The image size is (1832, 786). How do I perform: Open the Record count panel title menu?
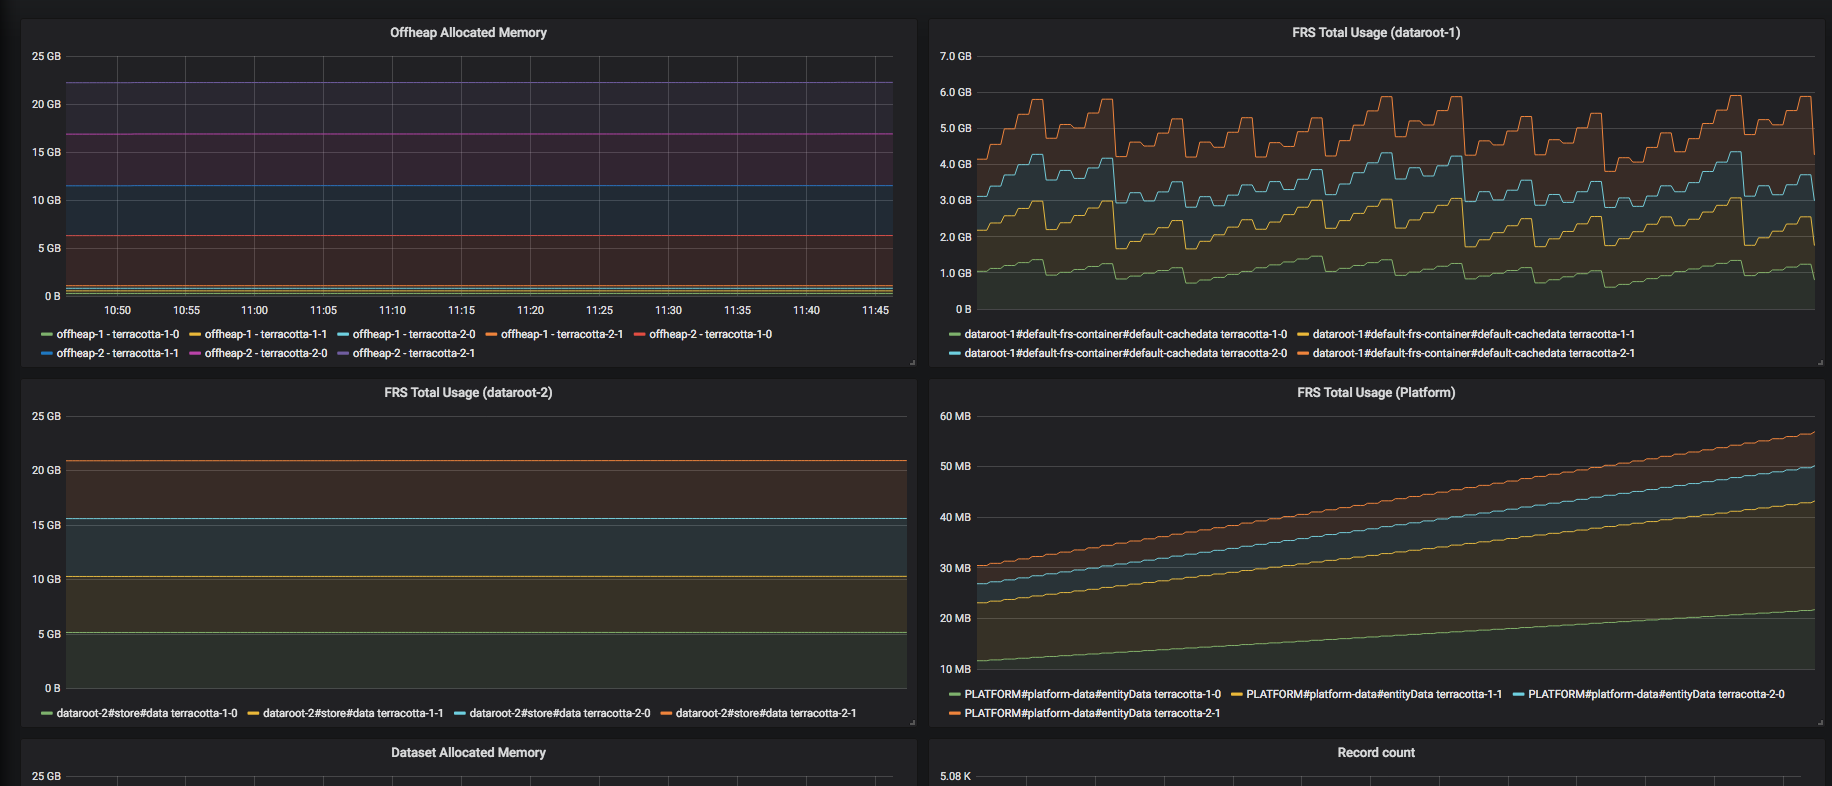(1376, 753)
